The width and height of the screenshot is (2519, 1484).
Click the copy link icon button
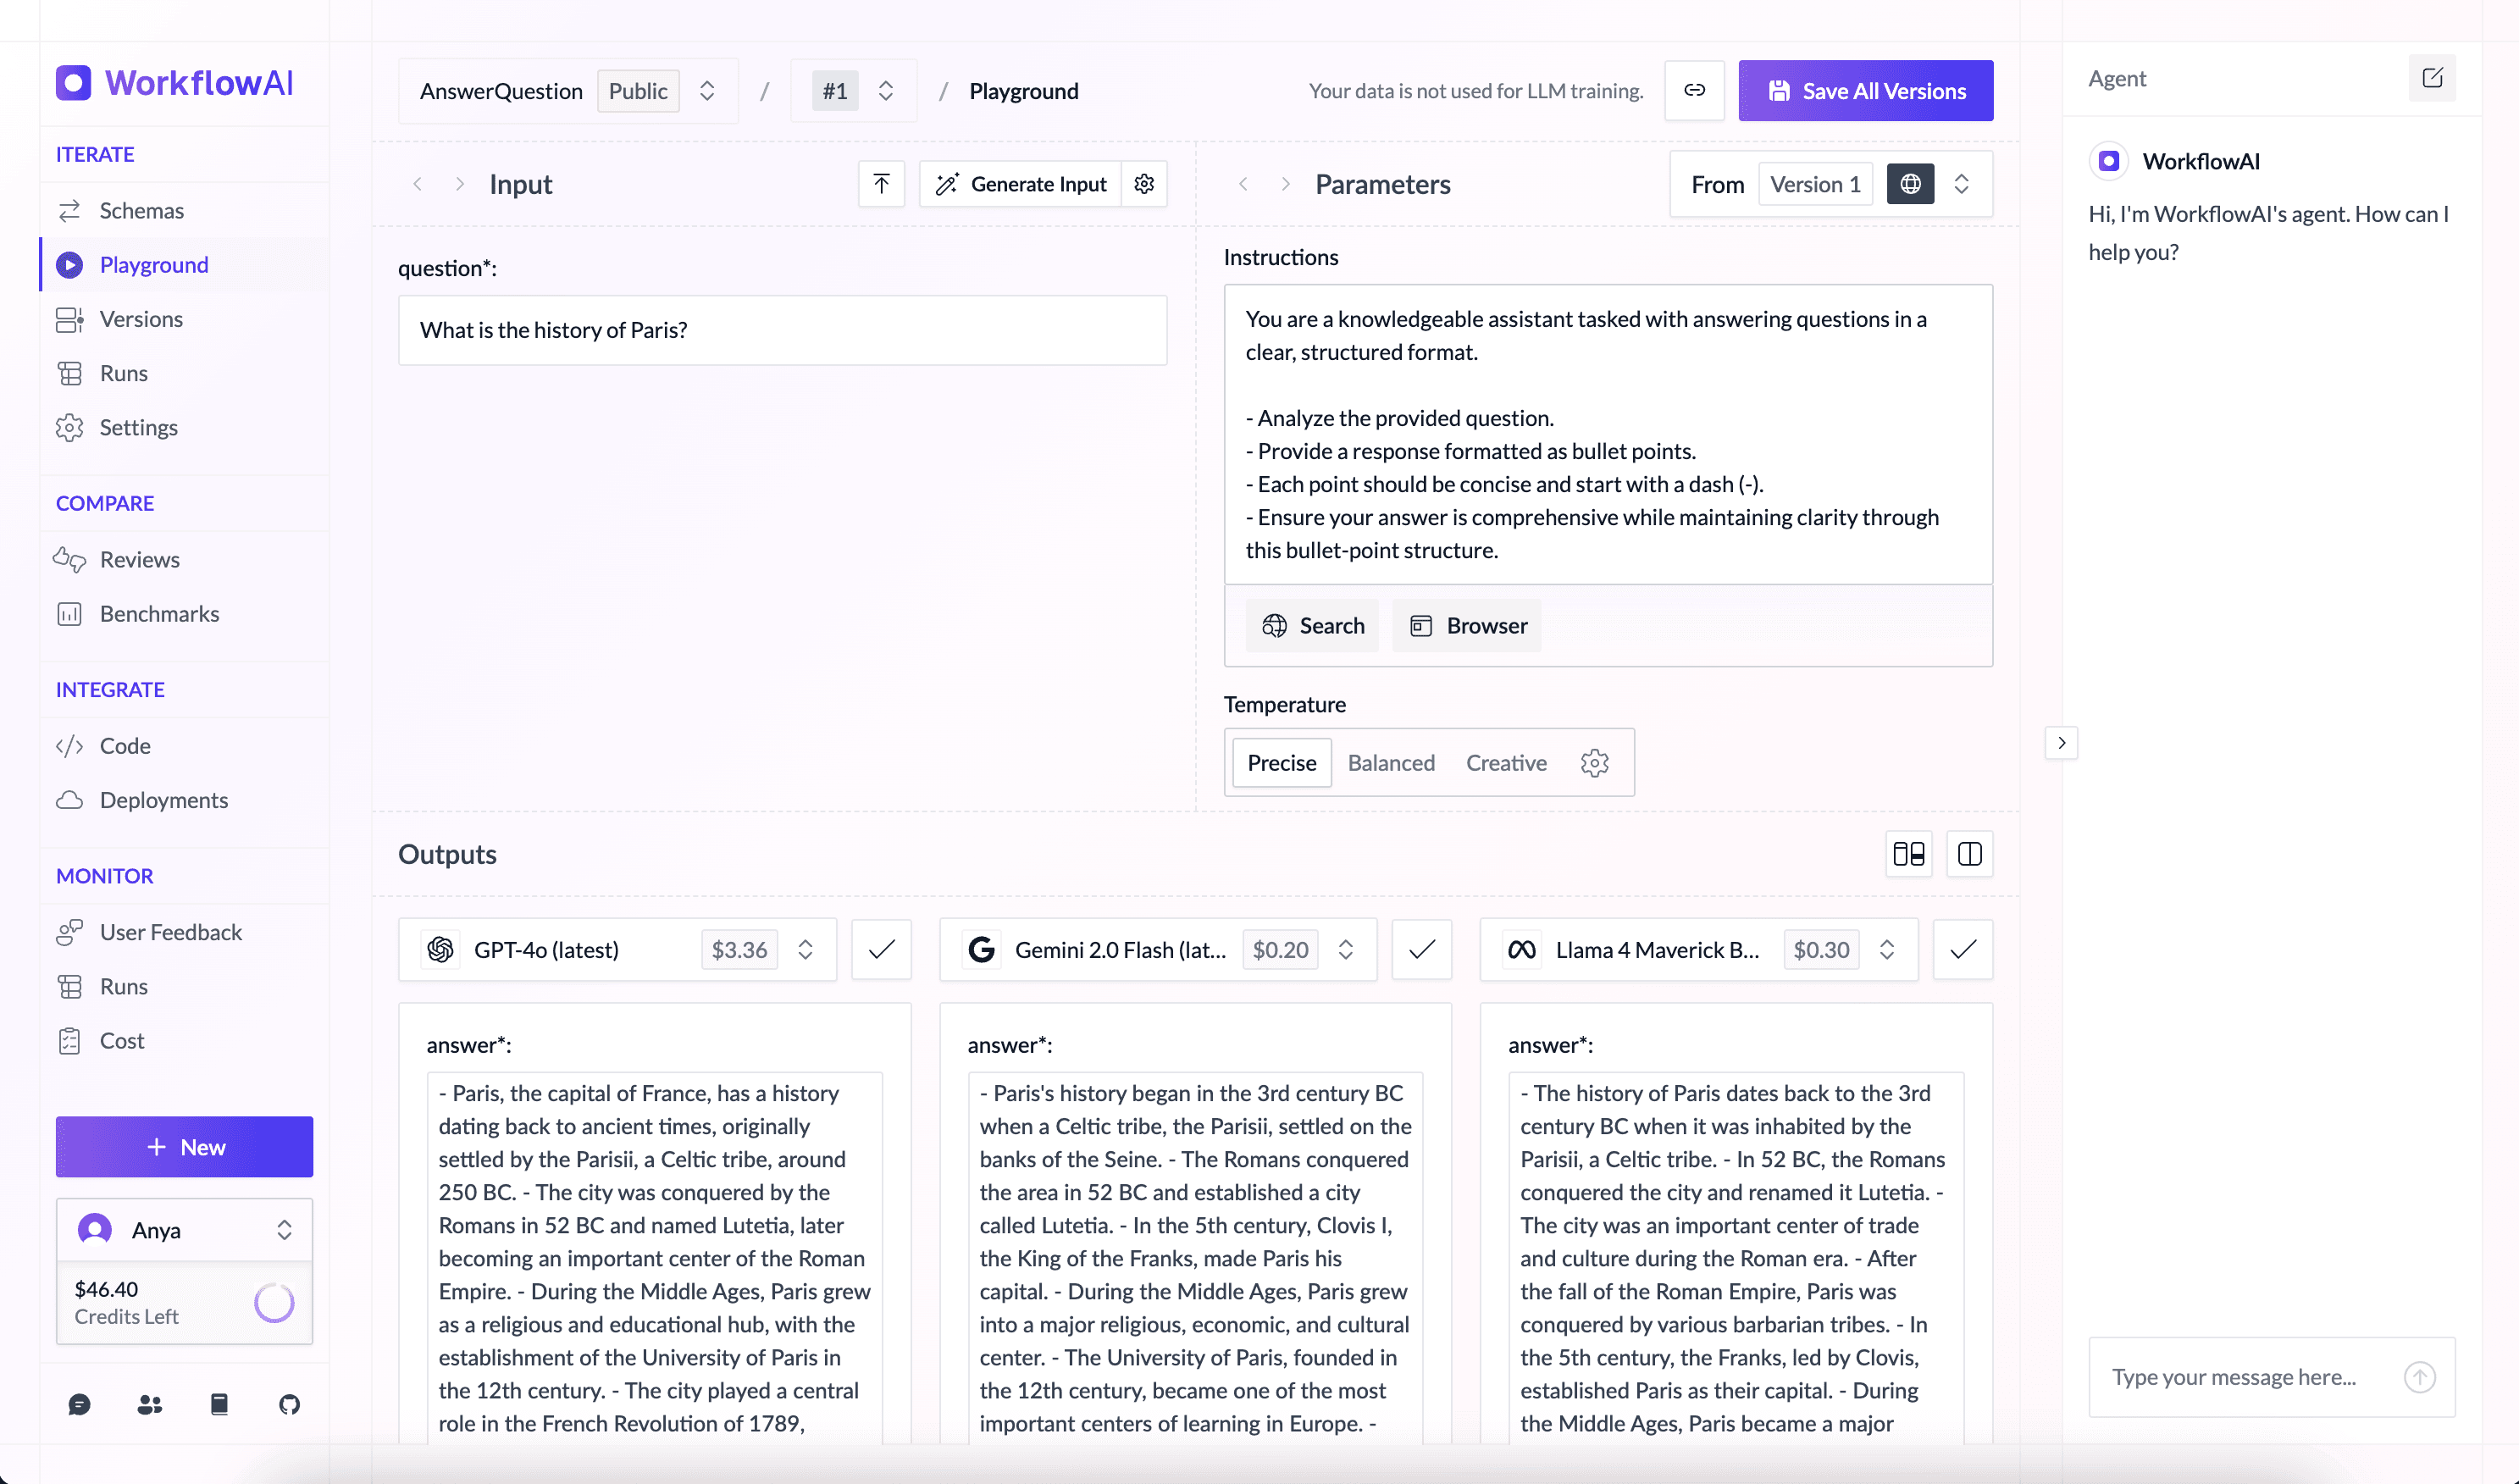click(1694, 90)
